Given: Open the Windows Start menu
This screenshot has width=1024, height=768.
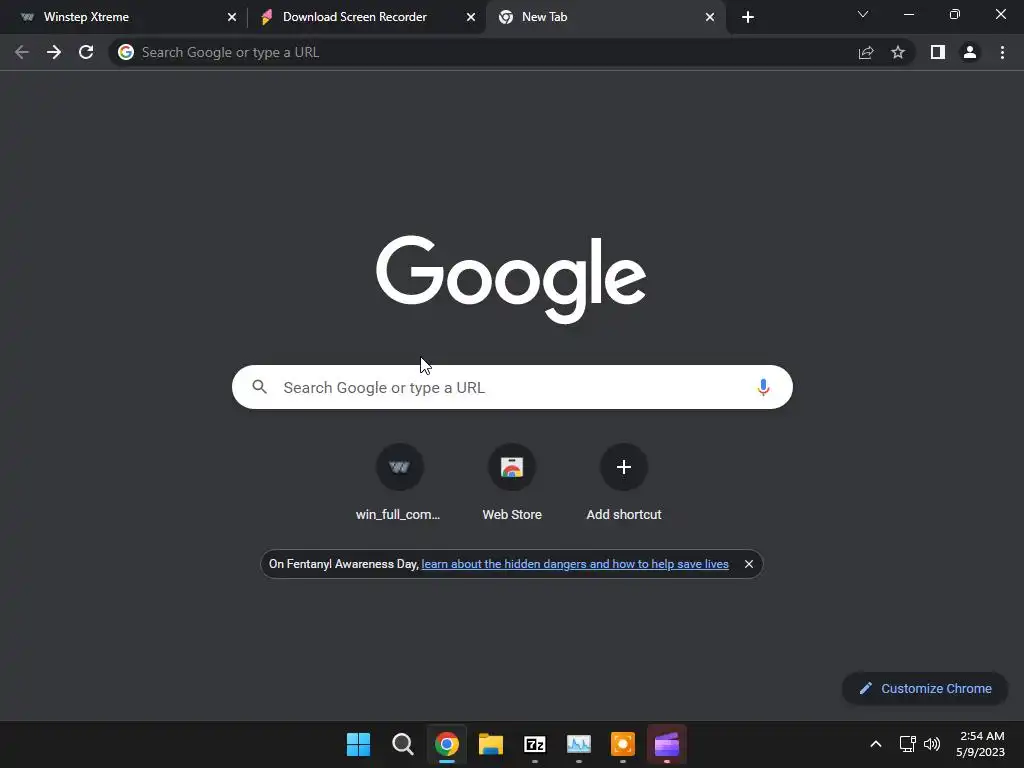Looking at the screenshot, I should pyautogui.click(x=359, y=744).
